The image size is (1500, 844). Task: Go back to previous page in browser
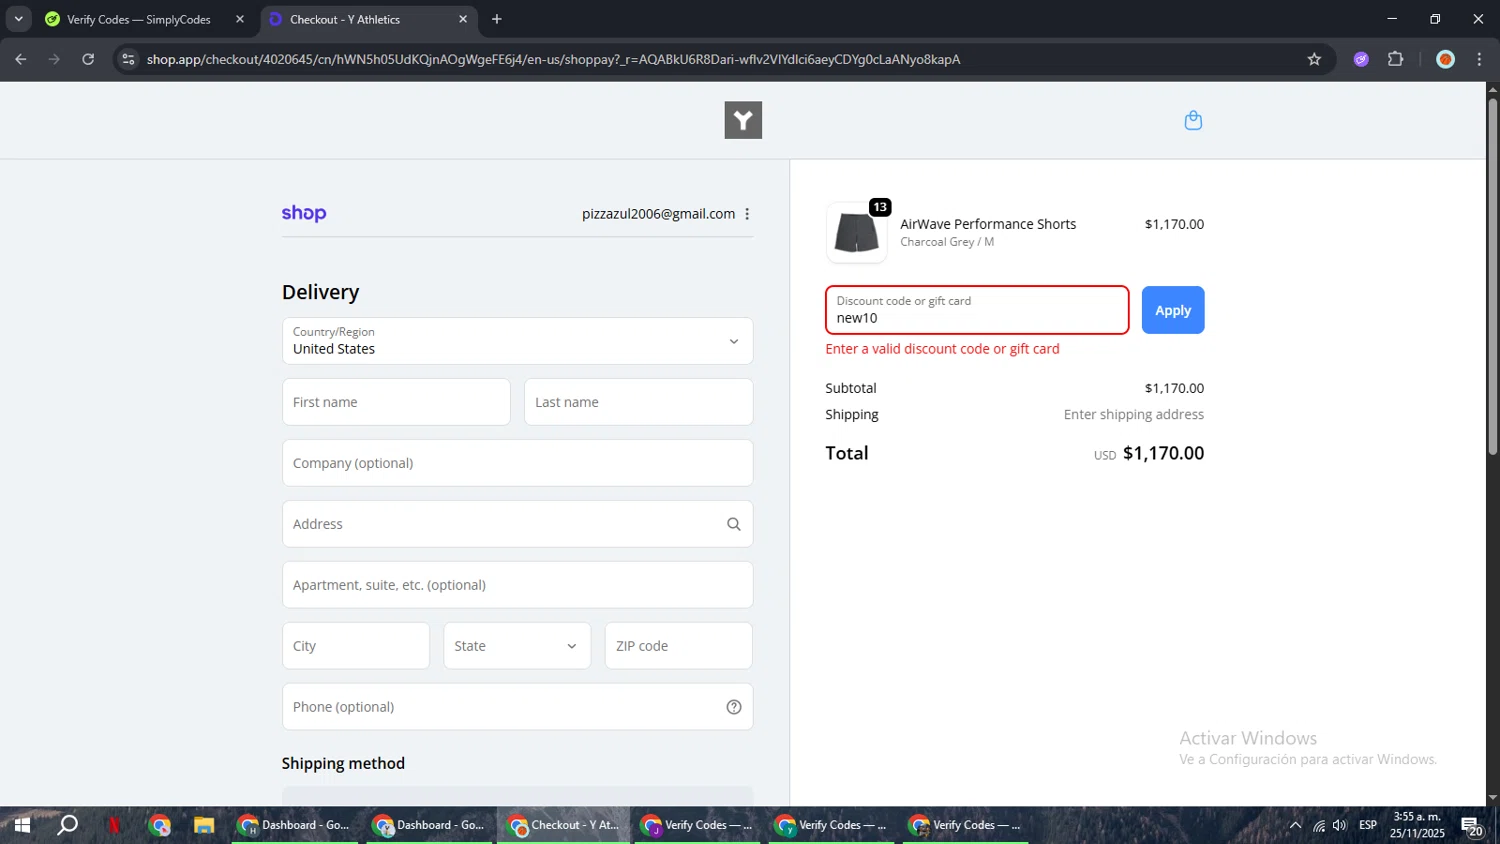[21, 59]
